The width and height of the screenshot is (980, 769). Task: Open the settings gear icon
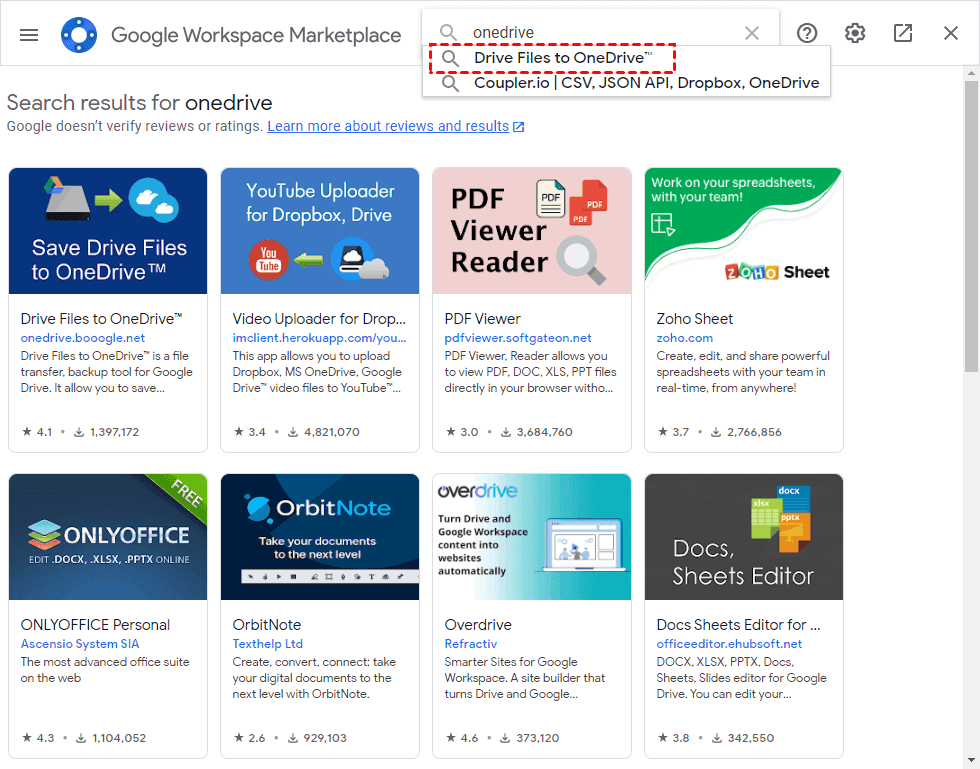click(855, 33)
